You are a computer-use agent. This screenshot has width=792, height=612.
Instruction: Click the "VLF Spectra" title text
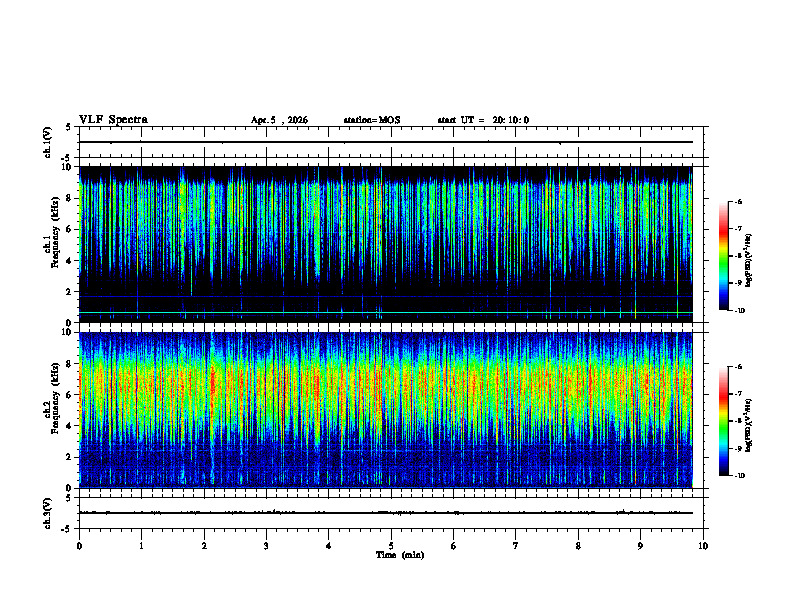coord(113,120)
